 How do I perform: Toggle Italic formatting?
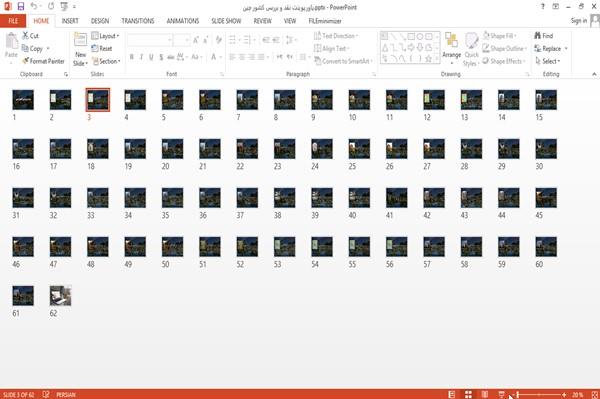click(141, 57)
